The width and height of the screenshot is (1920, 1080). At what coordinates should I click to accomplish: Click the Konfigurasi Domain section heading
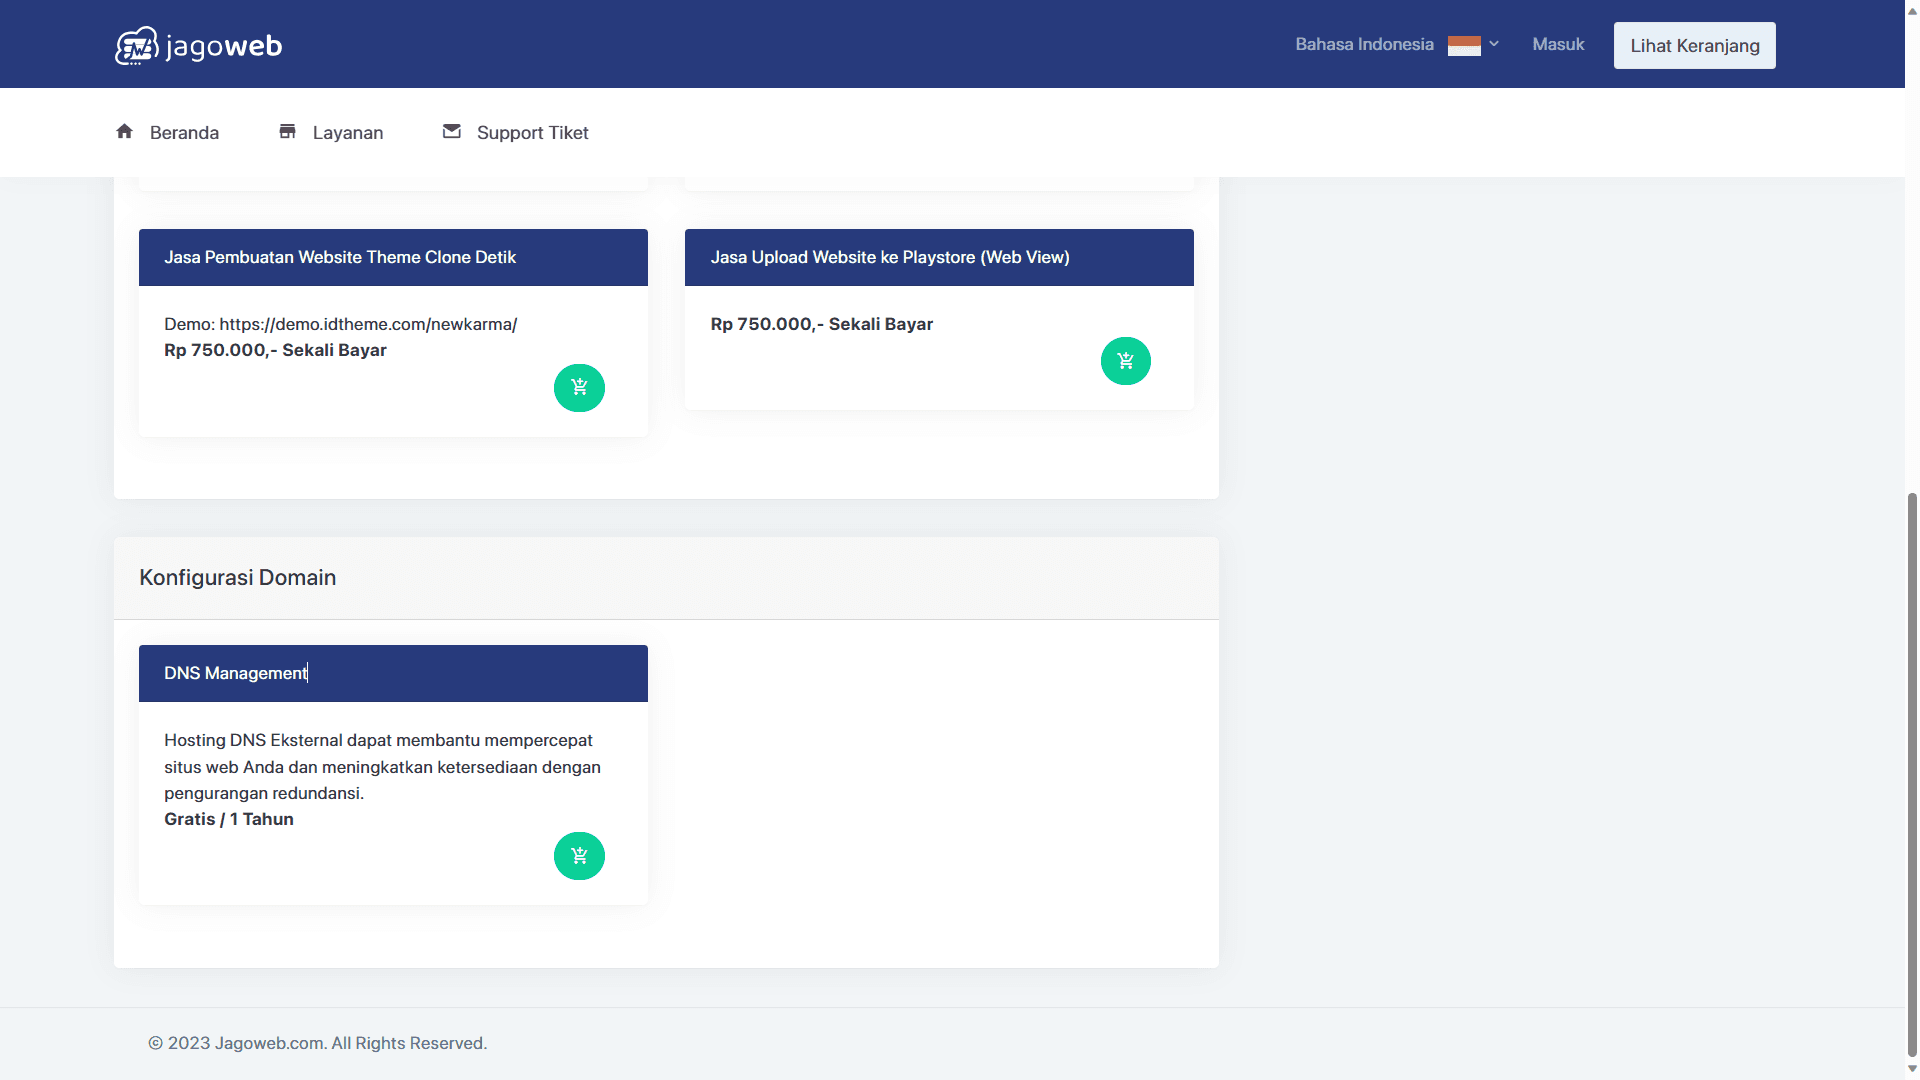coord(237,578)
